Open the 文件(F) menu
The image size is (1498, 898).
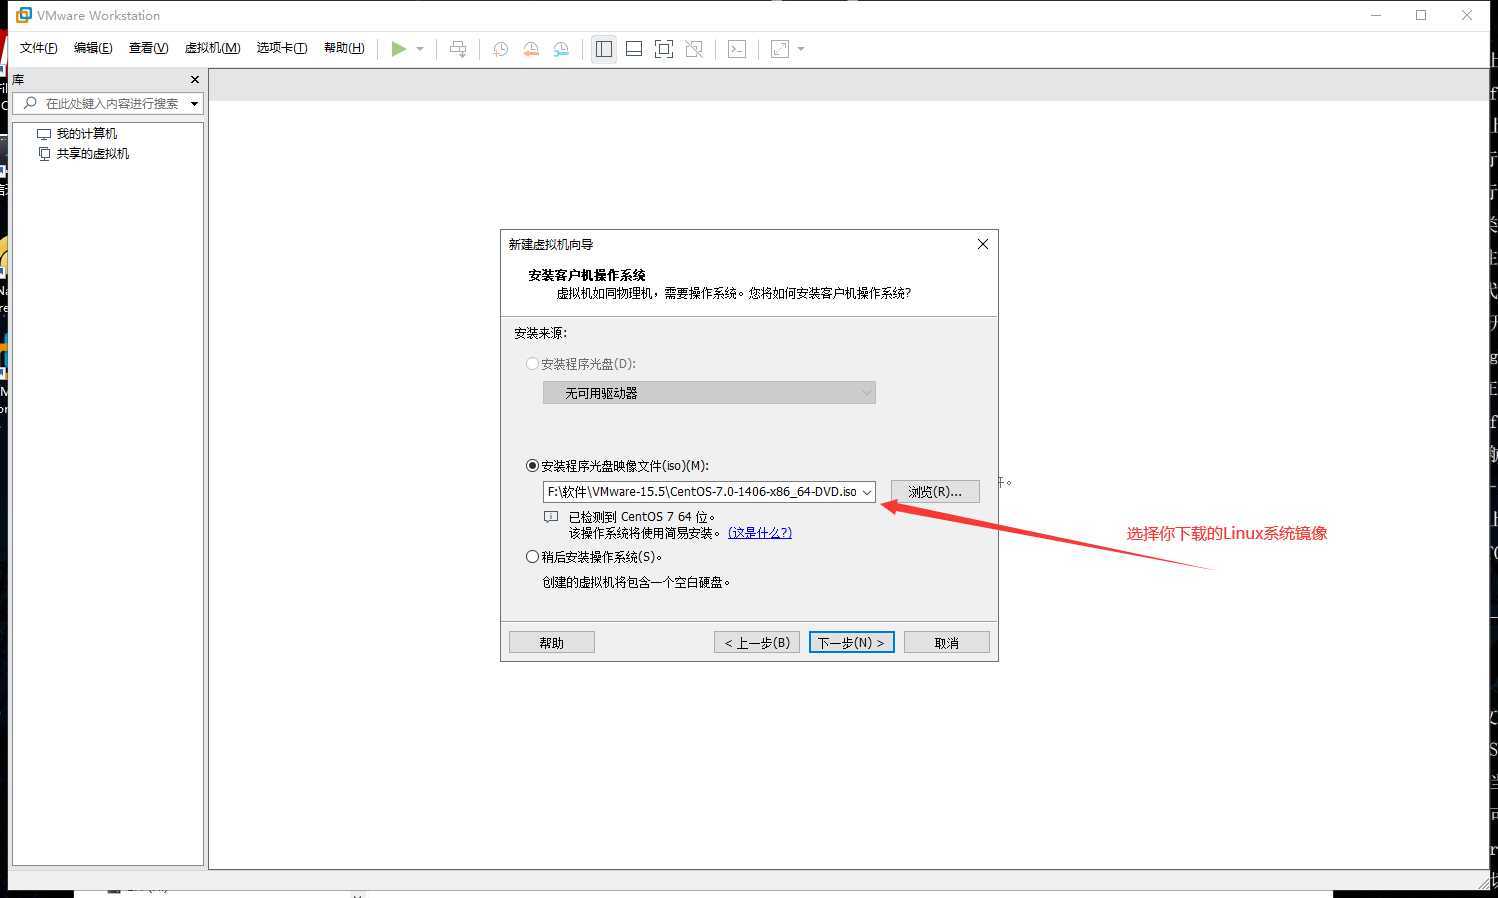[x=39, y=48]
